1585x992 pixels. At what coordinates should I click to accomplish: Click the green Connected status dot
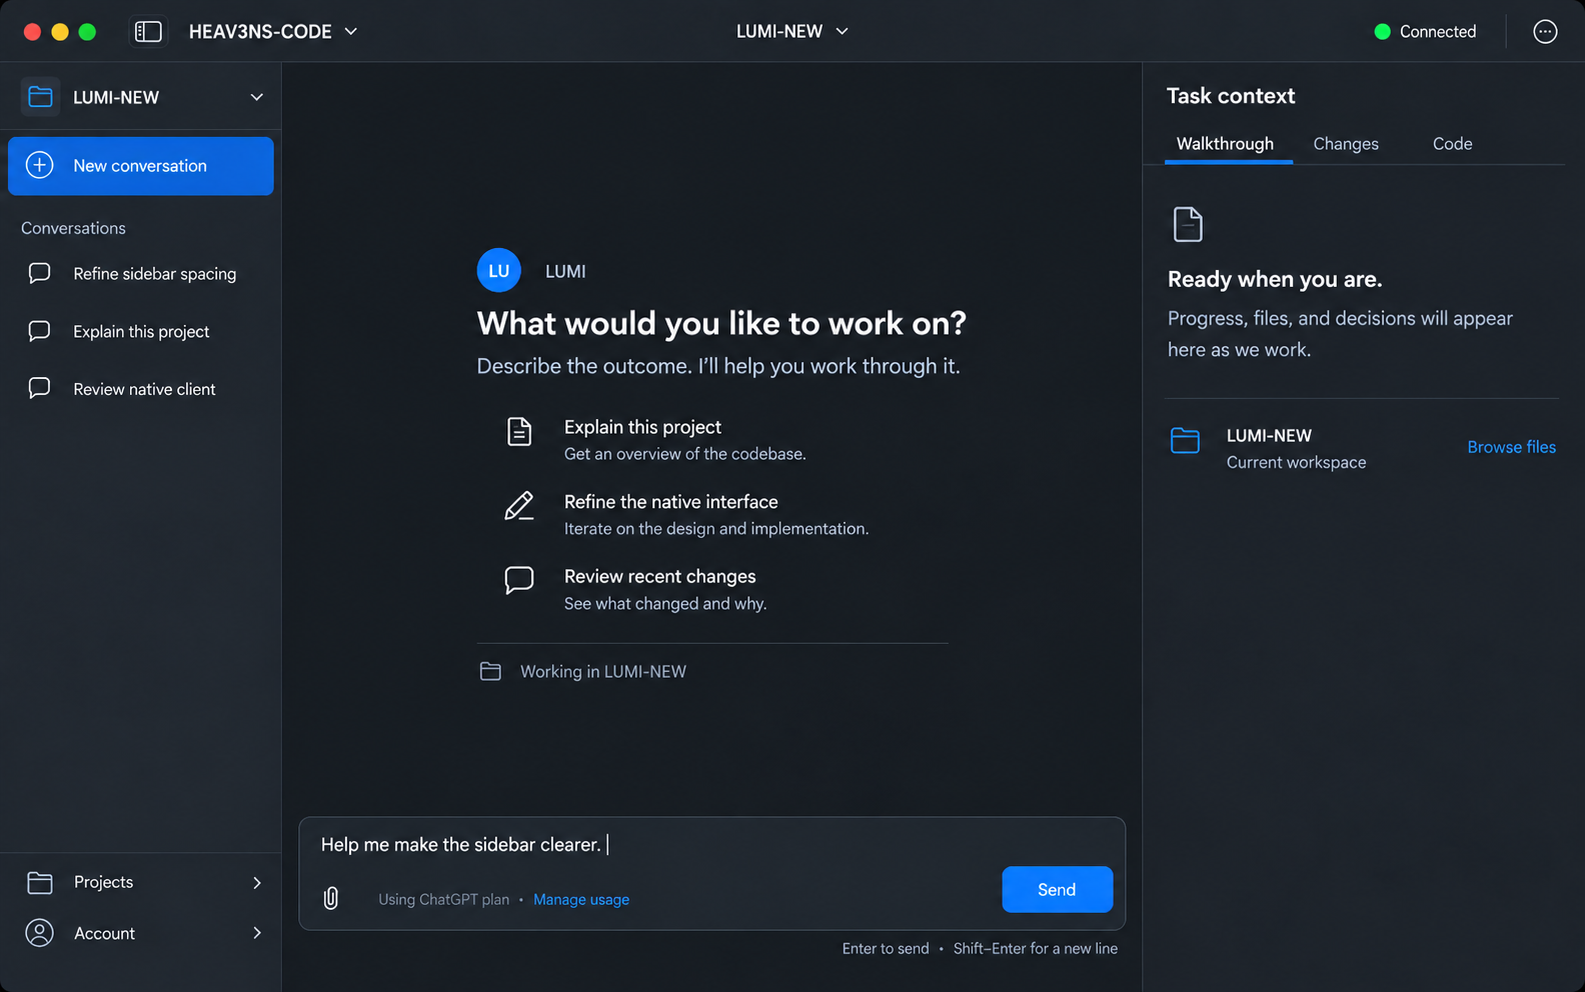(x=1382, y=32)
